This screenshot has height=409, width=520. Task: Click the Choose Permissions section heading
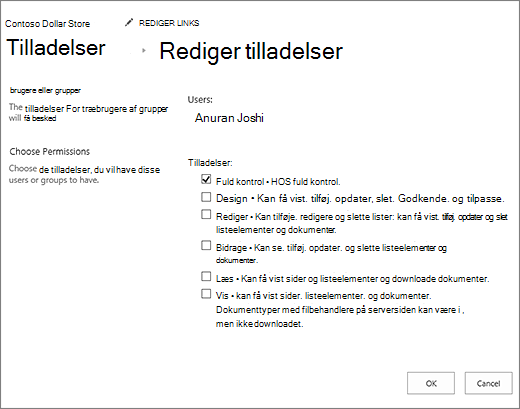click(x=50, y=152)
